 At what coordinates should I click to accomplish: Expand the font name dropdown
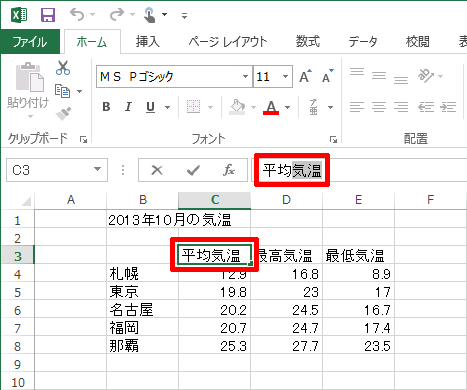pos(246,77)
